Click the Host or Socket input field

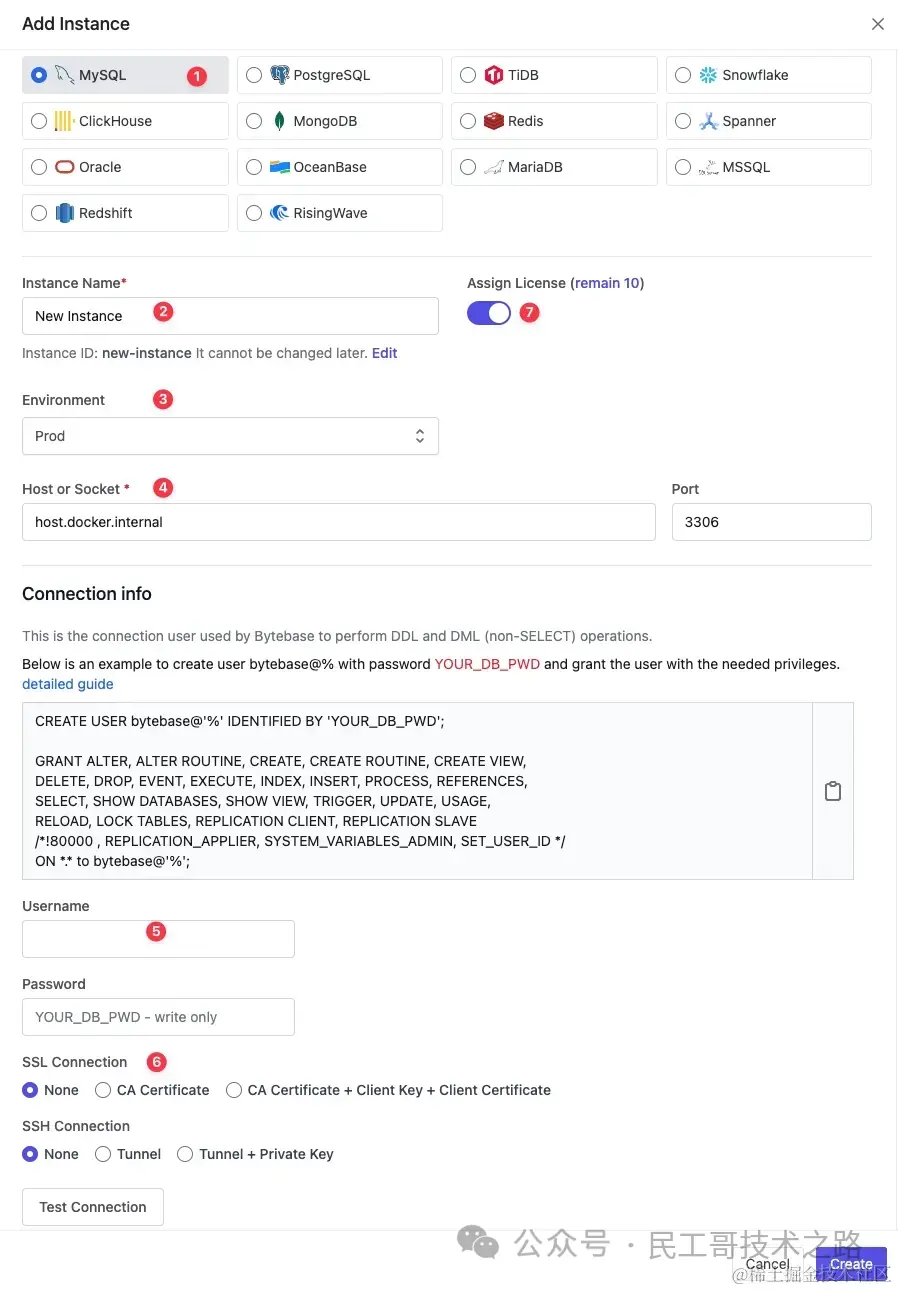[339, 522]
